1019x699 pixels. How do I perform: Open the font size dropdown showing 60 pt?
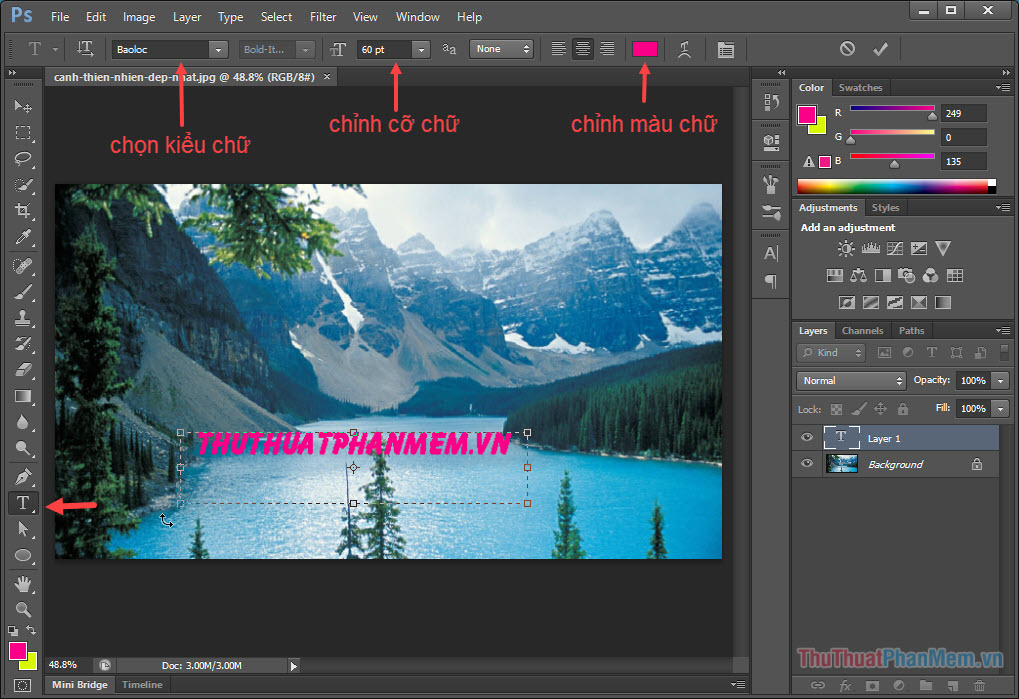point(420,48)
